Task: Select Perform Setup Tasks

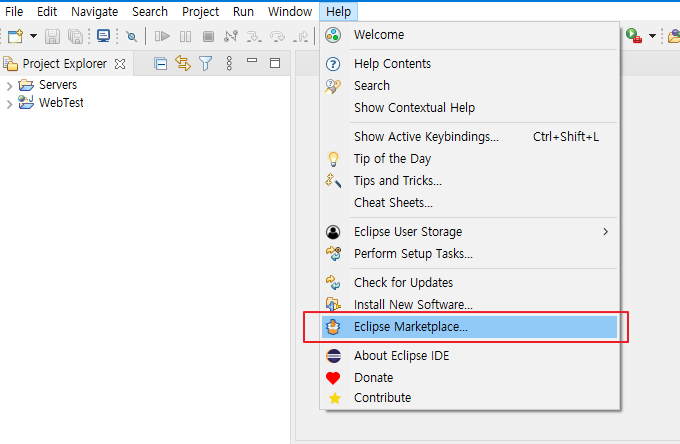Action: [x=470, y=254]
